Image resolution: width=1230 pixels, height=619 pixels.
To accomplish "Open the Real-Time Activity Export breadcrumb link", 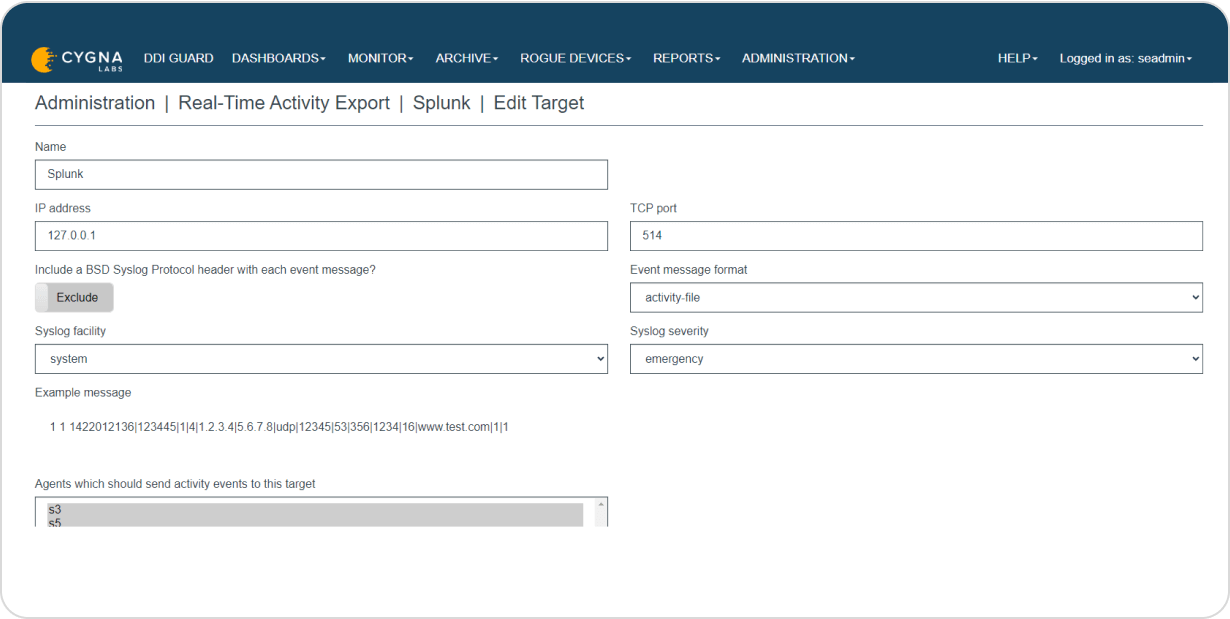I will 284,103.
